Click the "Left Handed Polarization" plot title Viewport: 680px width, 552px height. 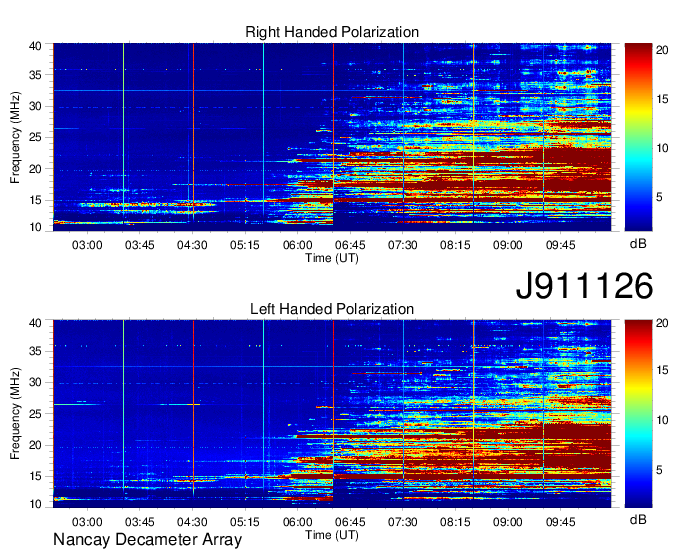[332, 309]
